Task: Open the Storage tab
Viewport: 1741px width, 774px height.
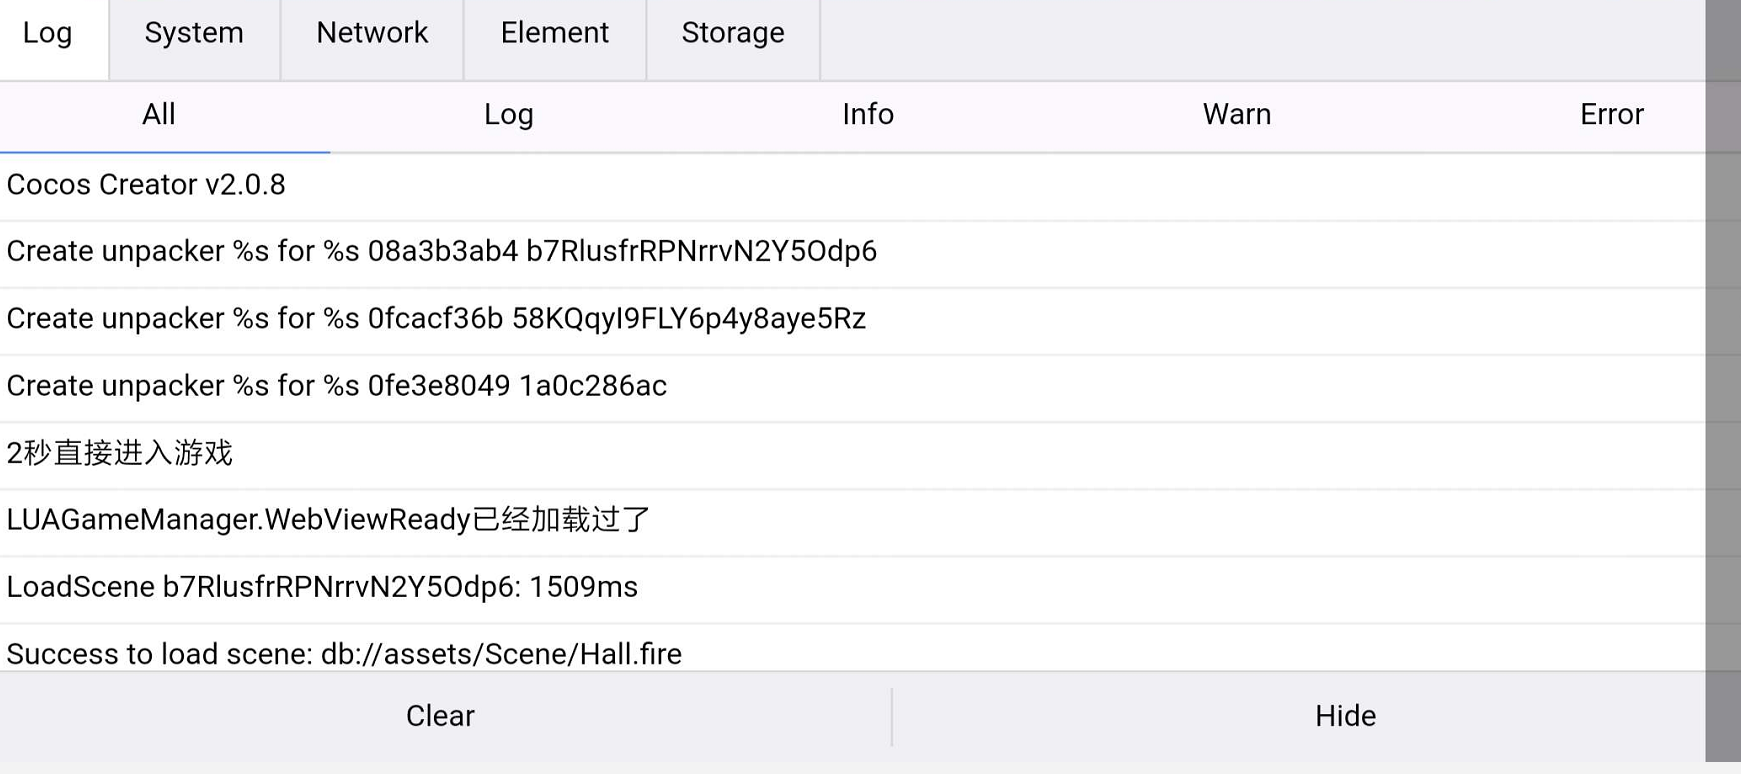Action: pos(732,34)
